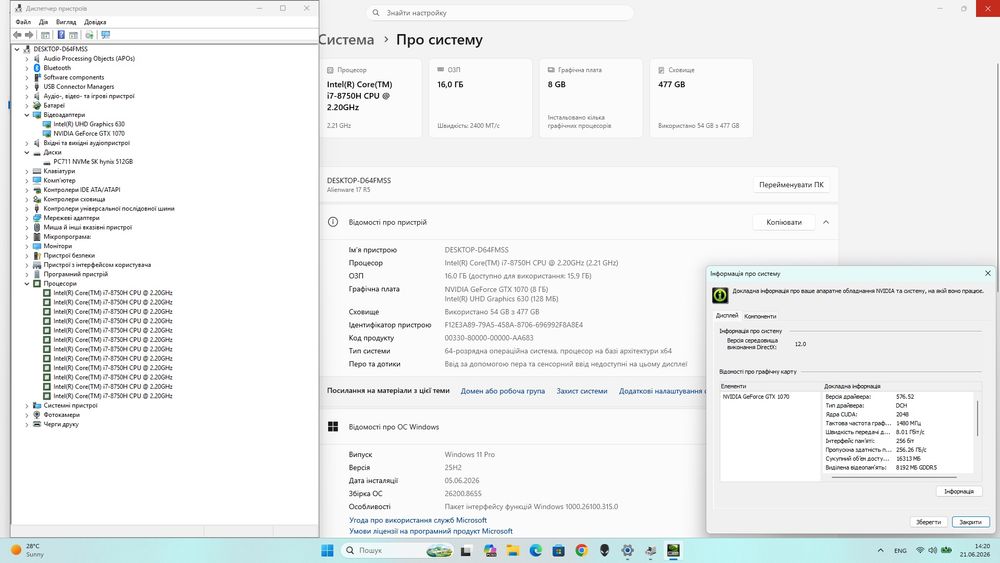This screenshot has height=563, width=1000.
Task: Click the vertical scrollbar in NVIDIA details list
Action: 977,418
